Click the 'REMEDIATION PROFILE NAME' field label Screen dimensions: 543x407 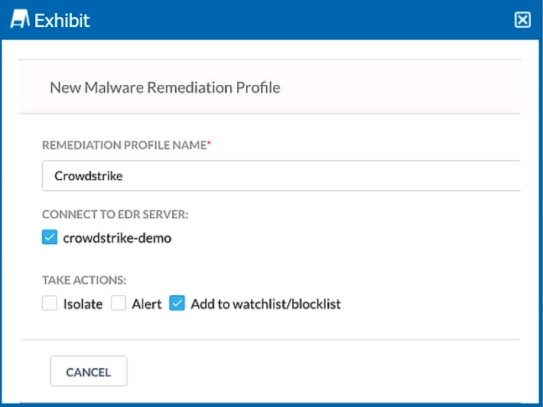tap(124, 145)
